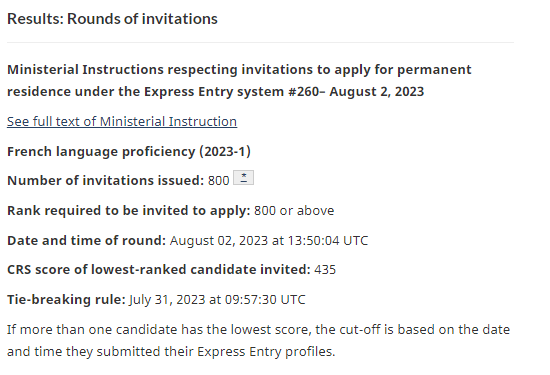Click the August 02, 2023 at 13:50:04 UTC value

pyautogui.click(x=269, y=241)
